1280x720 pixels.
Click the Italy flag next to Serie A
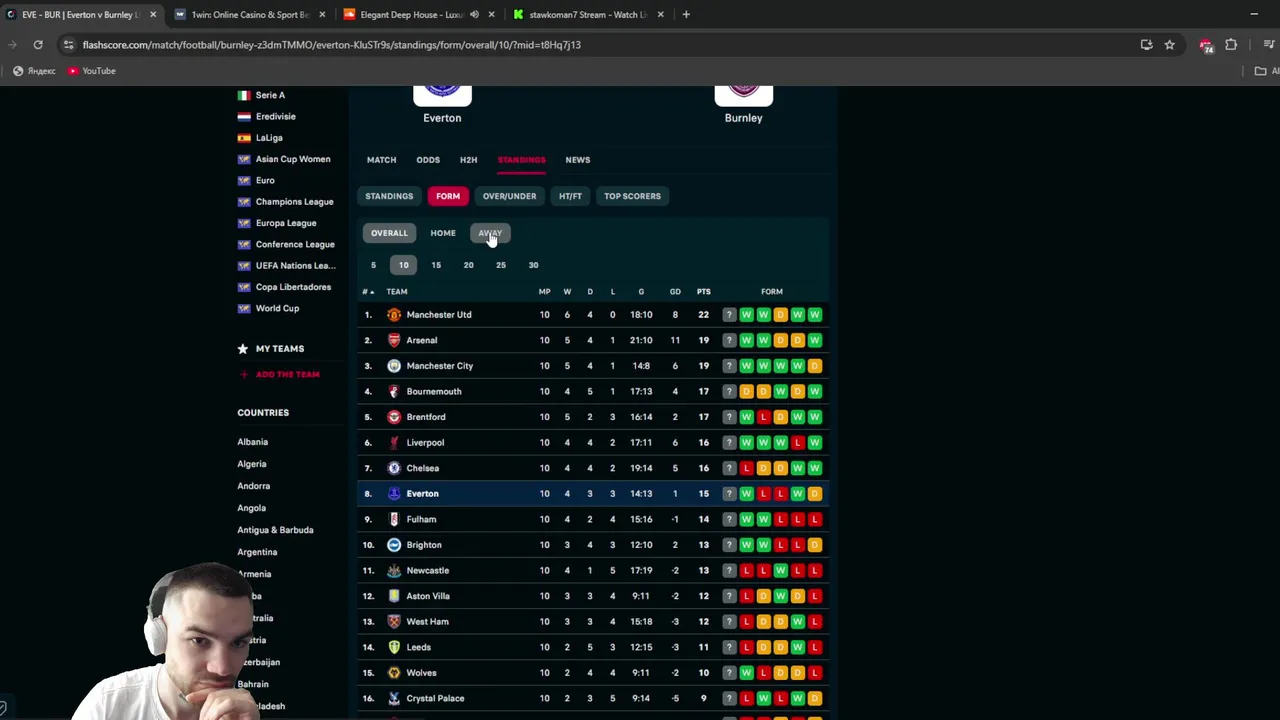pyautogui.click(x=244, y=95)
